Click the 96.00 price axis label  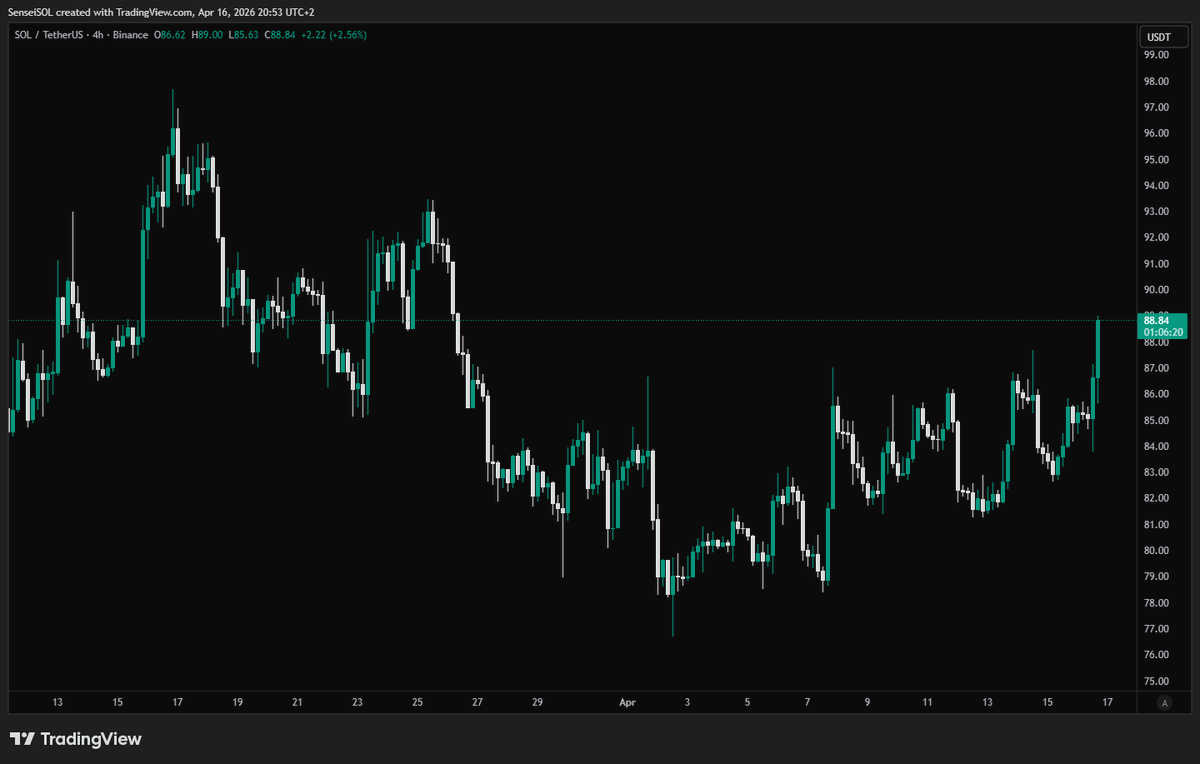[1157, 133]
